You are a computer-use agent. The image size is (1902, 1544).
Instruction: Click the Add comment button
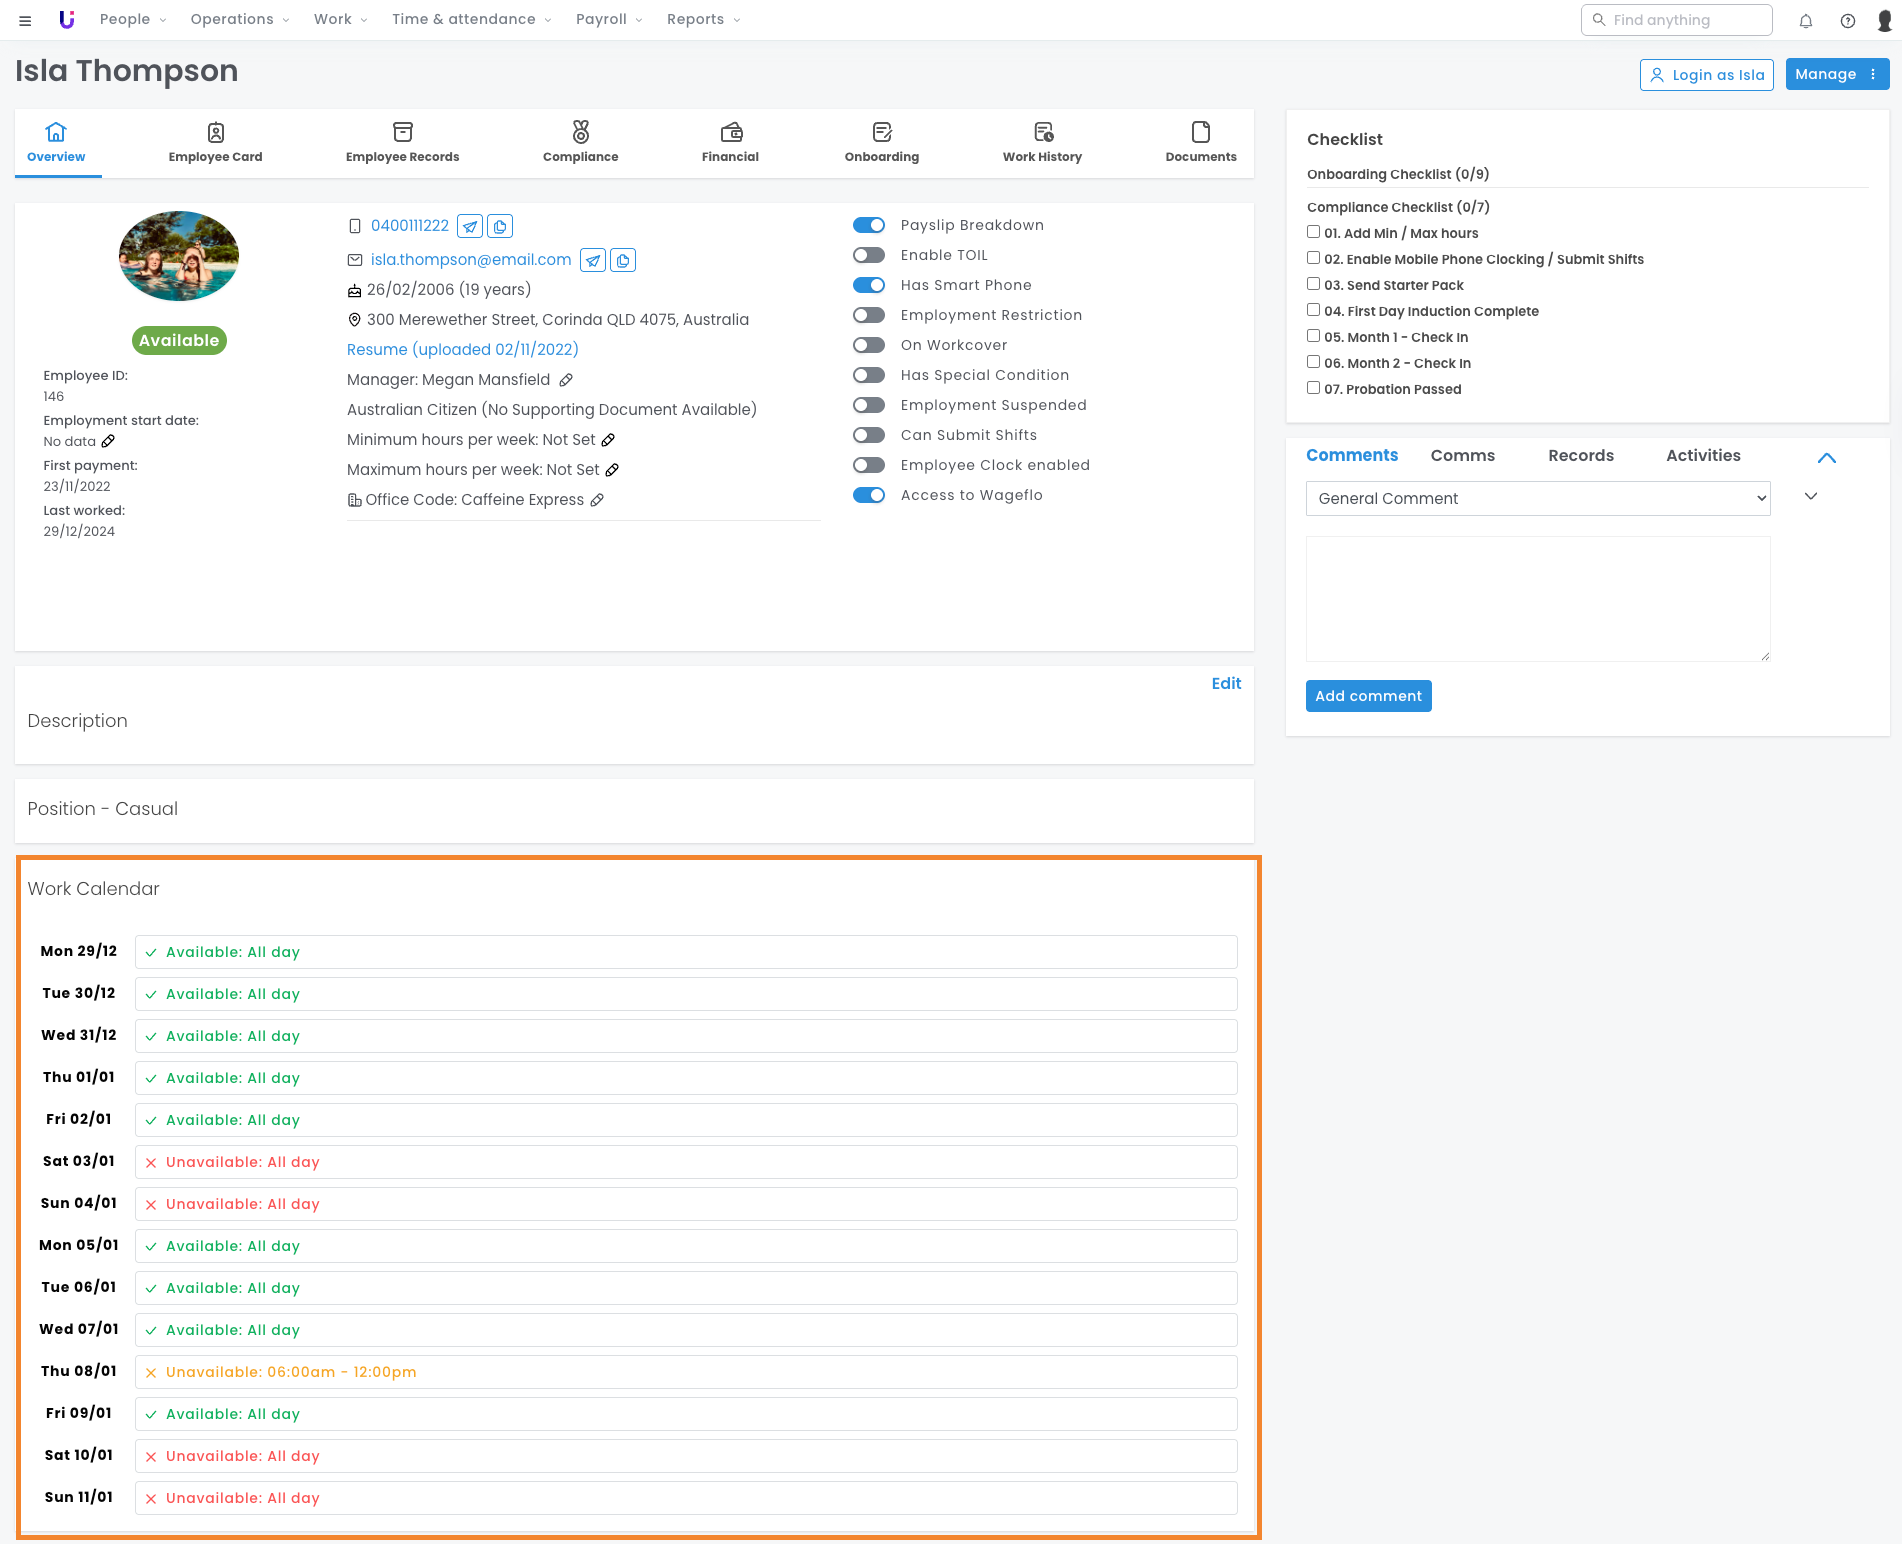coord(1368,696)
